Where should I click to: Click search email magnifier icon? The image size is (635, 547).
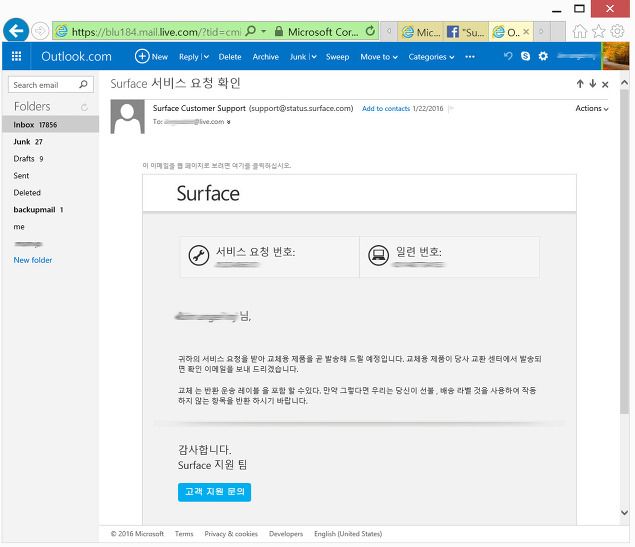(83, 85)
